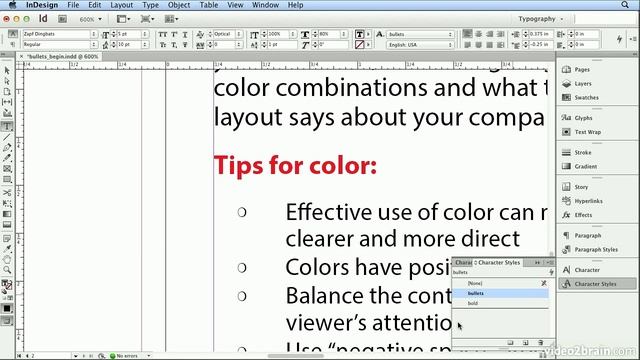Select the Type tool
Screen dimensions: 640x360
pyautogui.click(x=7, y=126)
